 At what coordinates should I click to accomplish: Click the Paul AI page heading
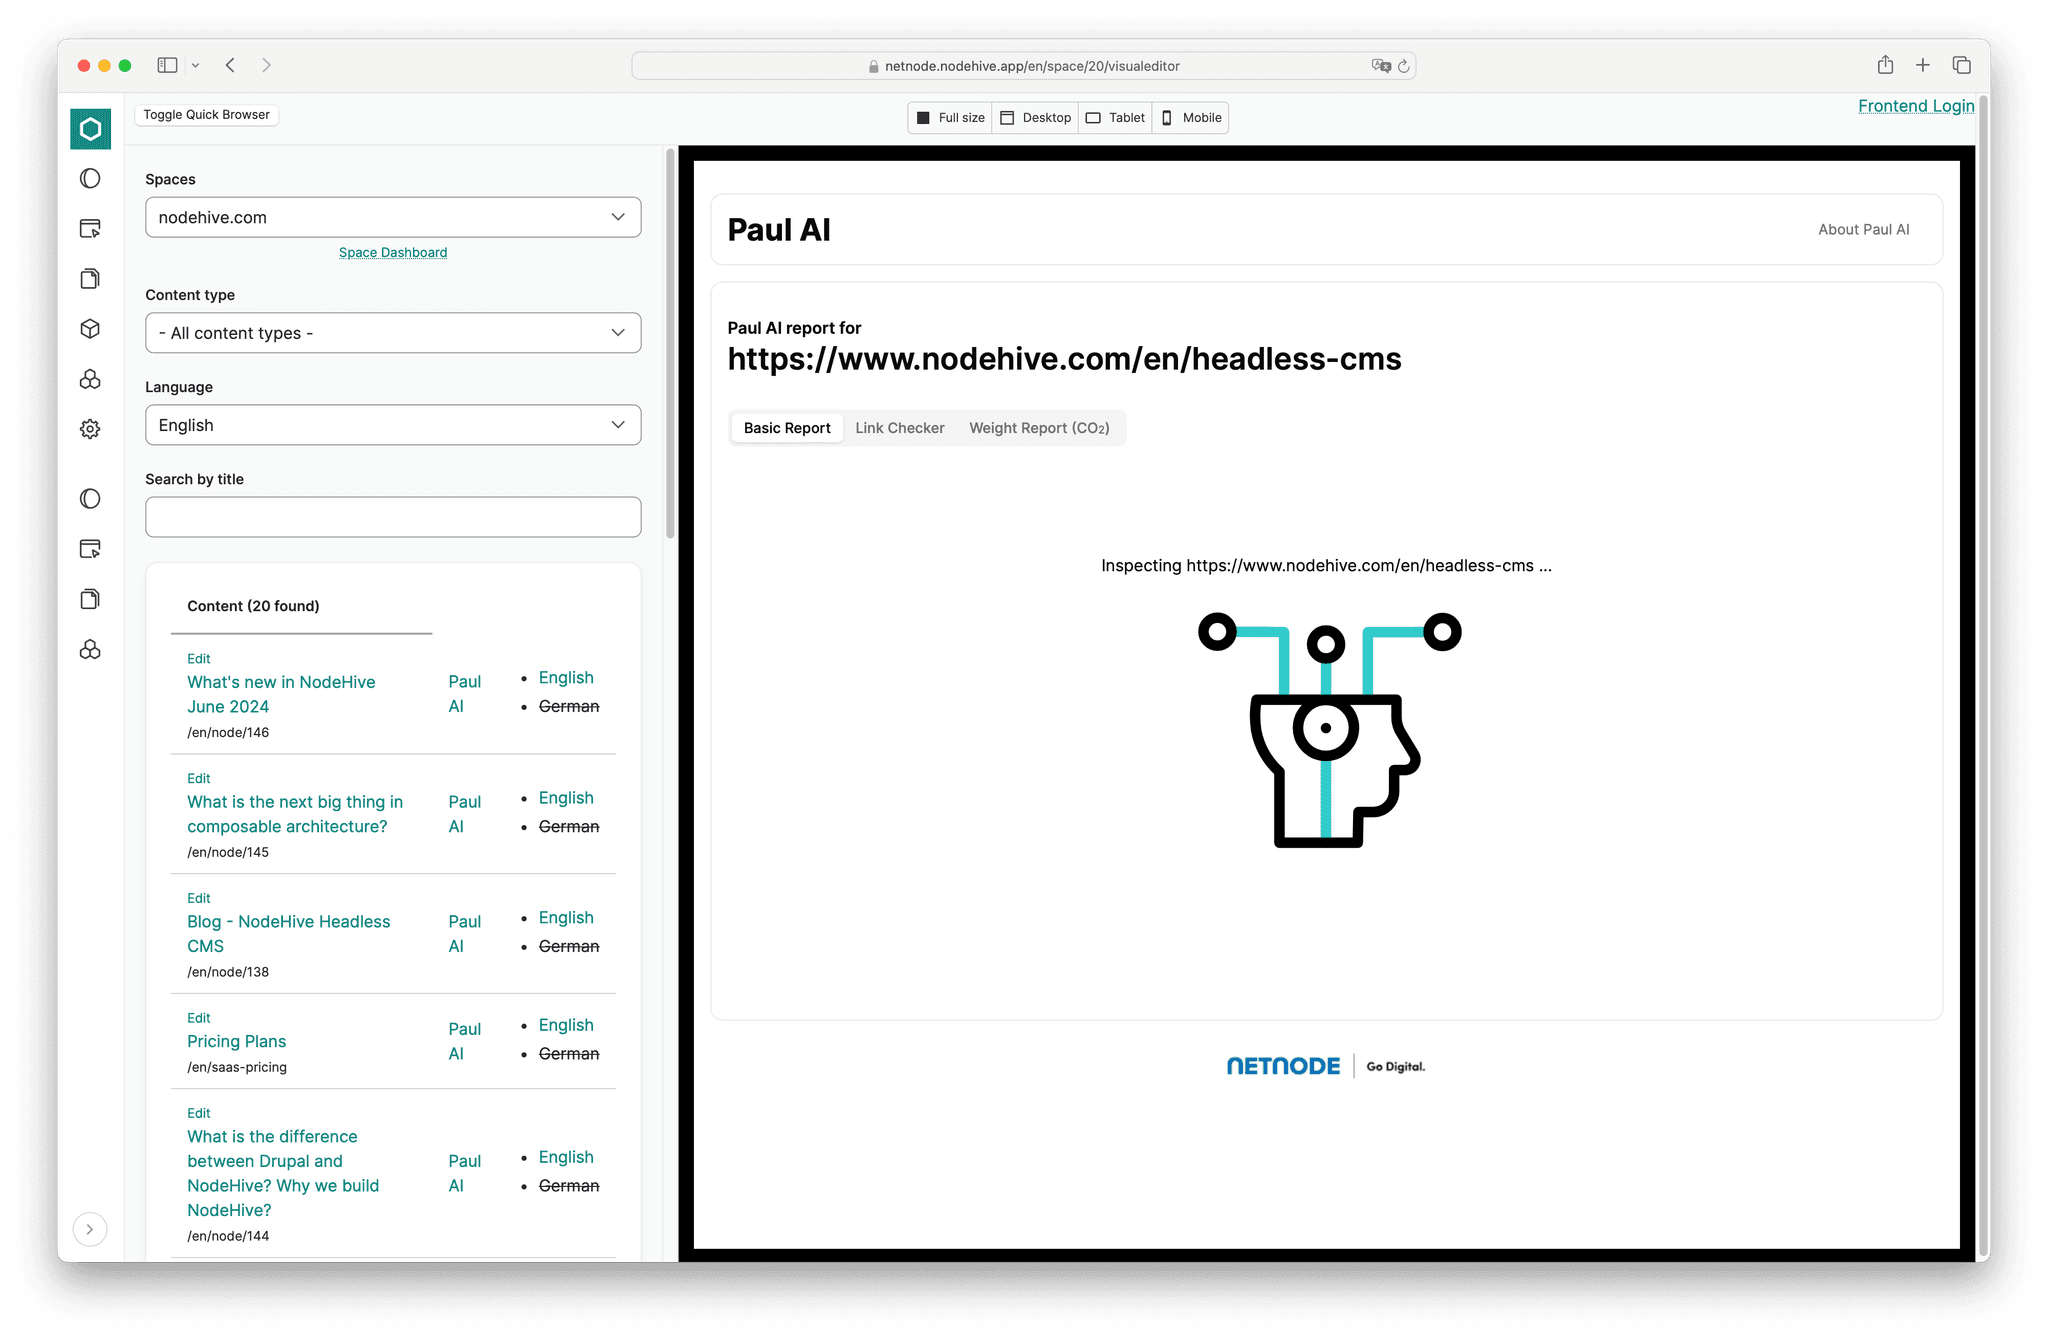(x=779, y=230)
